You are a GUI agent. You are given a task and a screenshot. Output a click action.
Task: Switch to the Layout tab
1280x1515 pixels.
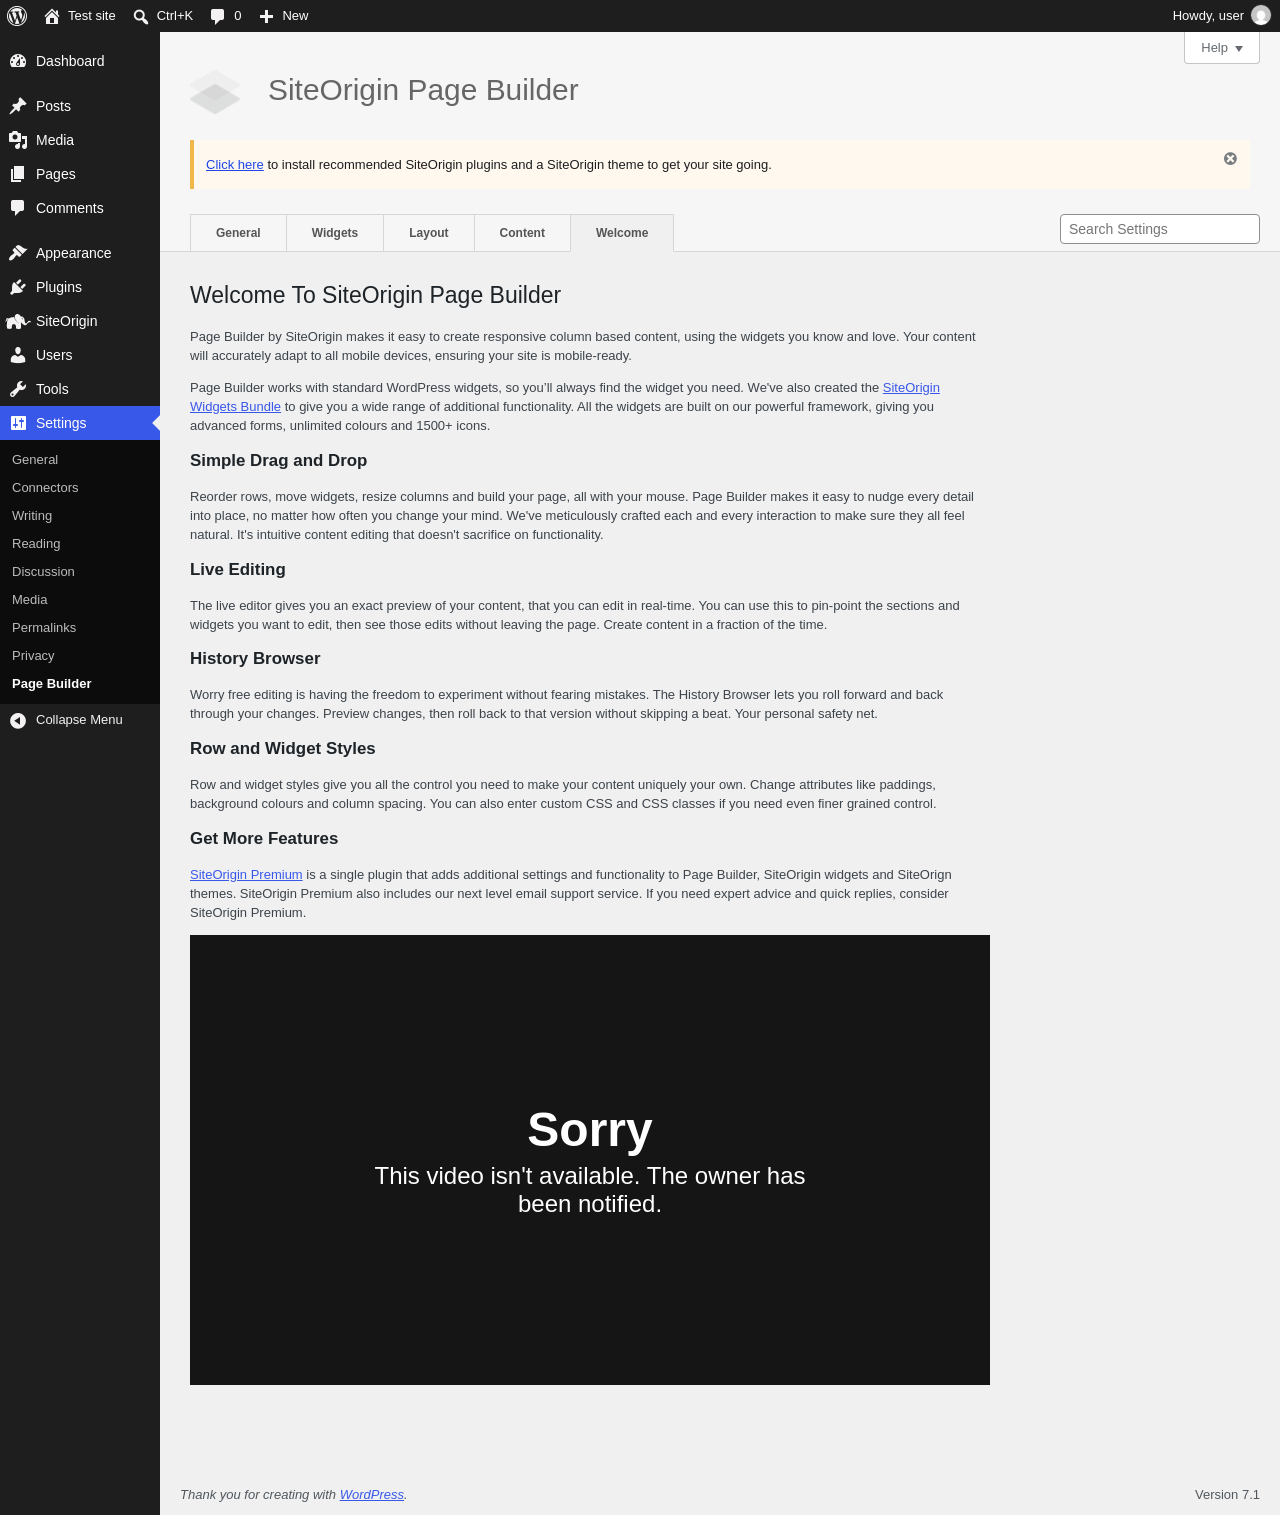(x=429, y=233)
